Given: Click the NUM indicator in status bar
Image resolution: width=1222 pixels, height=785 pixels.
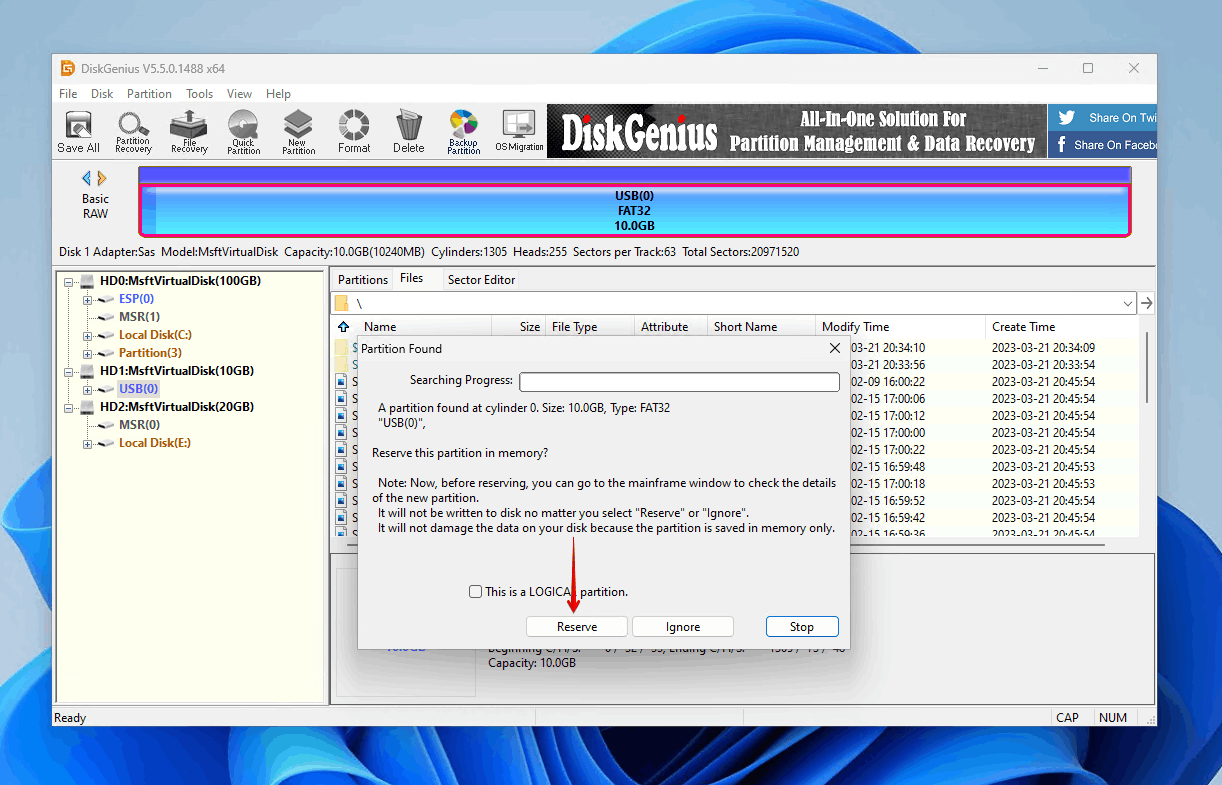Looking at the screenshot, I should 1113,718.
